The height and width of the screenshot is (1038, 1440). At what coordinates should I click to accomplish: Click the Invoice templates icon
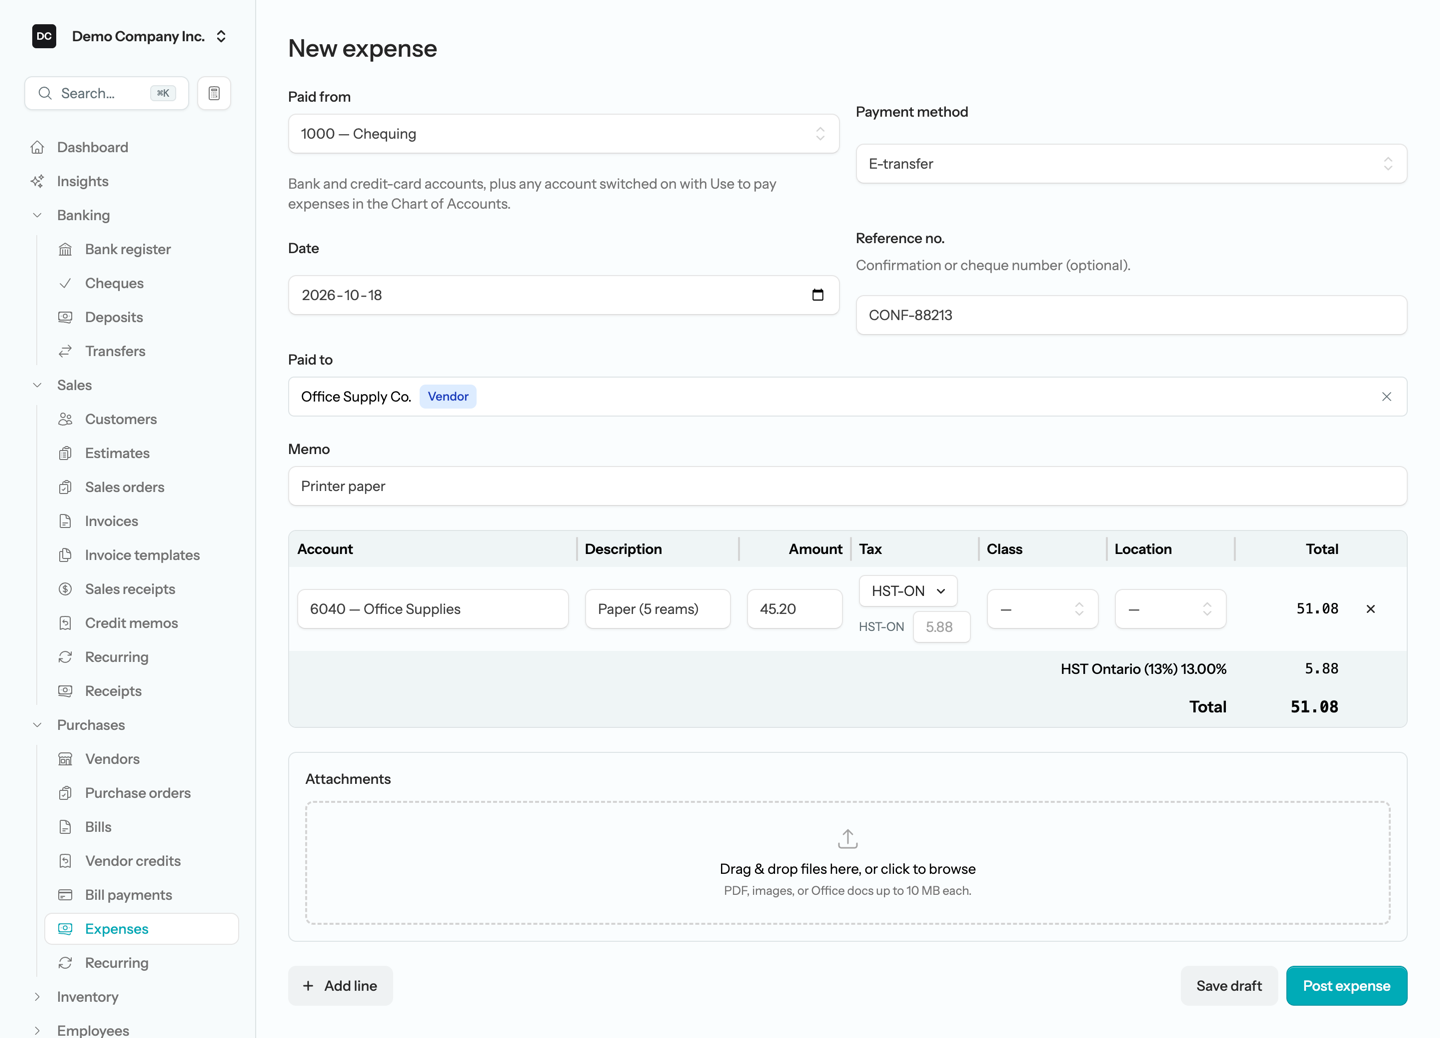pyautogui.click(x=65, y=555)
